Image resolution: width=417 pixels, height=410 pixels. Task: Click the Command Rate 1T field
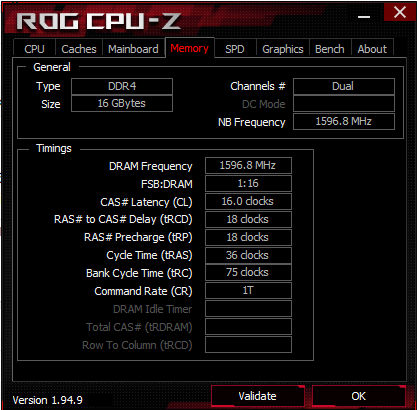click(248, 290)
